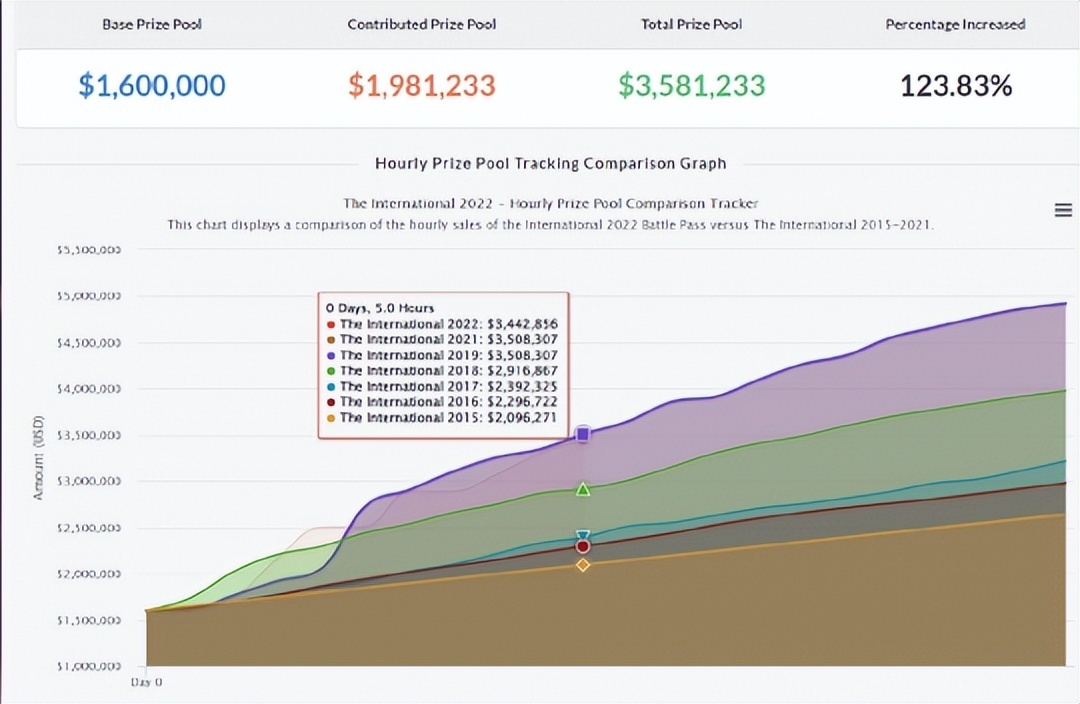Click the red bullet for International 2022

pyautogui.click(x=331, y=324)
